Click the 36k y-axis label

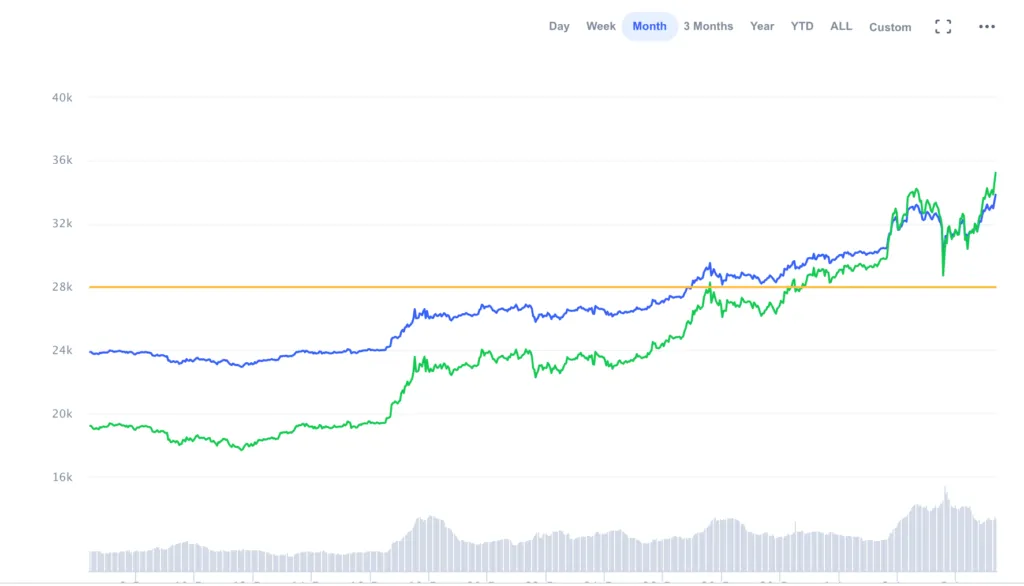(x=62, y=160)
